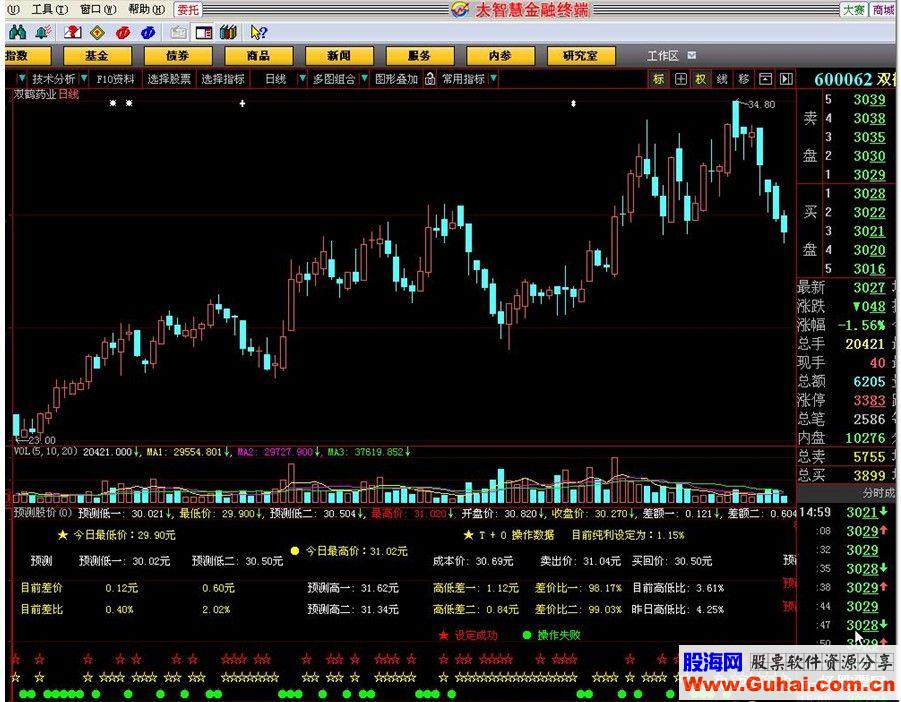Click the 内盘 value 10276
This screenshot has height=702, width=901.
point(865,438)
